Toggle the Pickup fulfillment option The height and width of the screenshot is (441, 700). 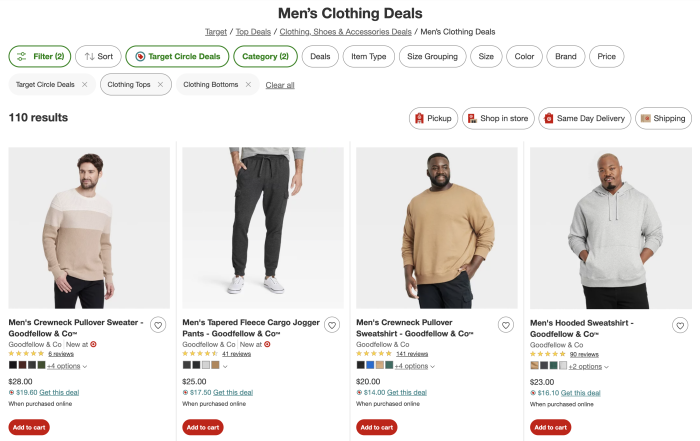pos(432,118)
